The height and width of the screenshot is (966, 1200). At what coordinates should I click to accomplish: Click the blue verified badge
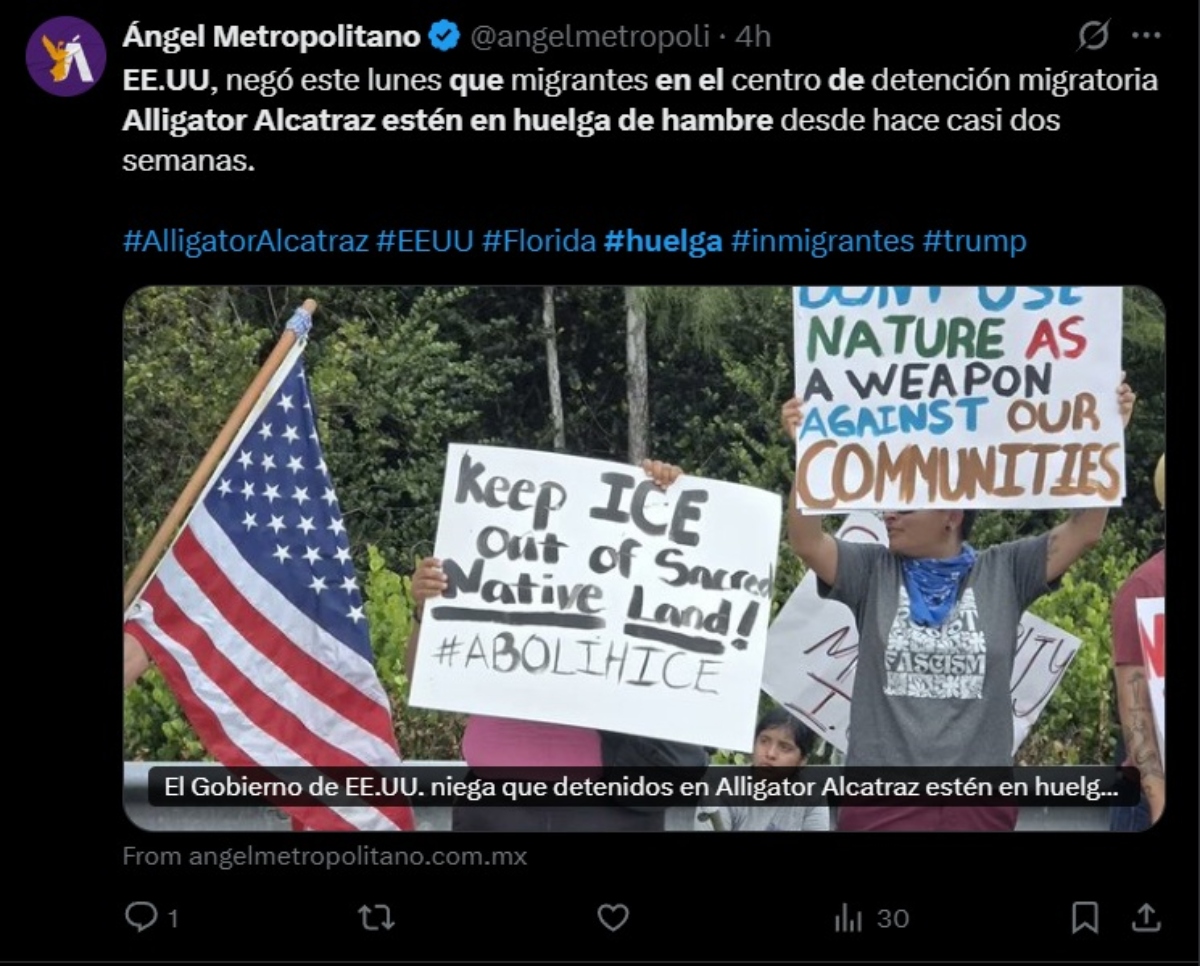[x=444, y=37]
